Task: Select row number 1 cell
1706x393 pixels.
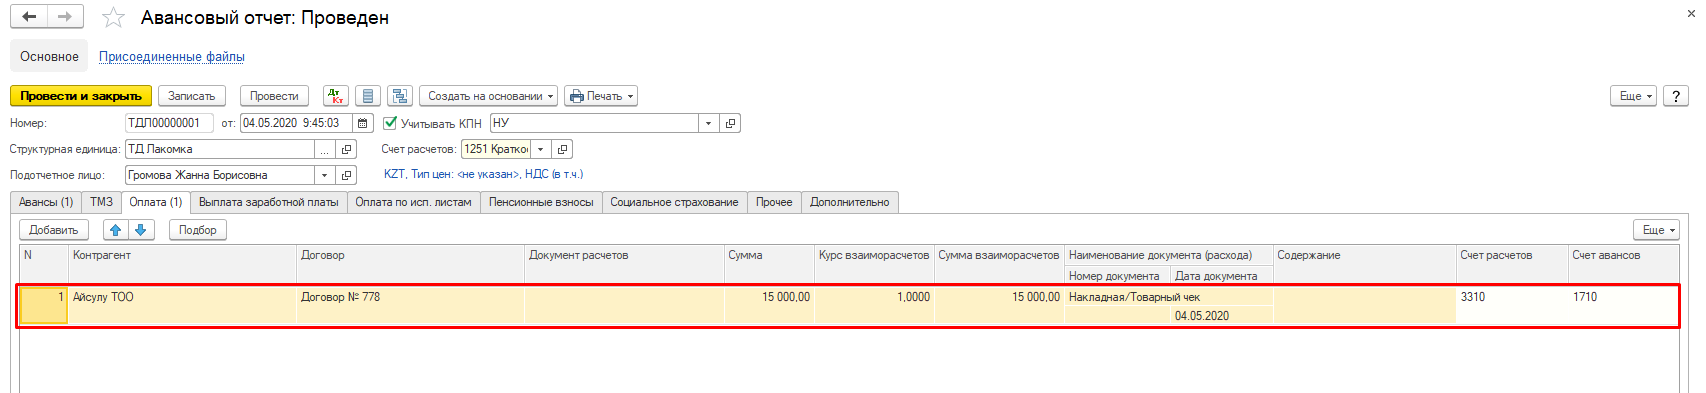Action: pyautogui.click(x=44, y=306)
